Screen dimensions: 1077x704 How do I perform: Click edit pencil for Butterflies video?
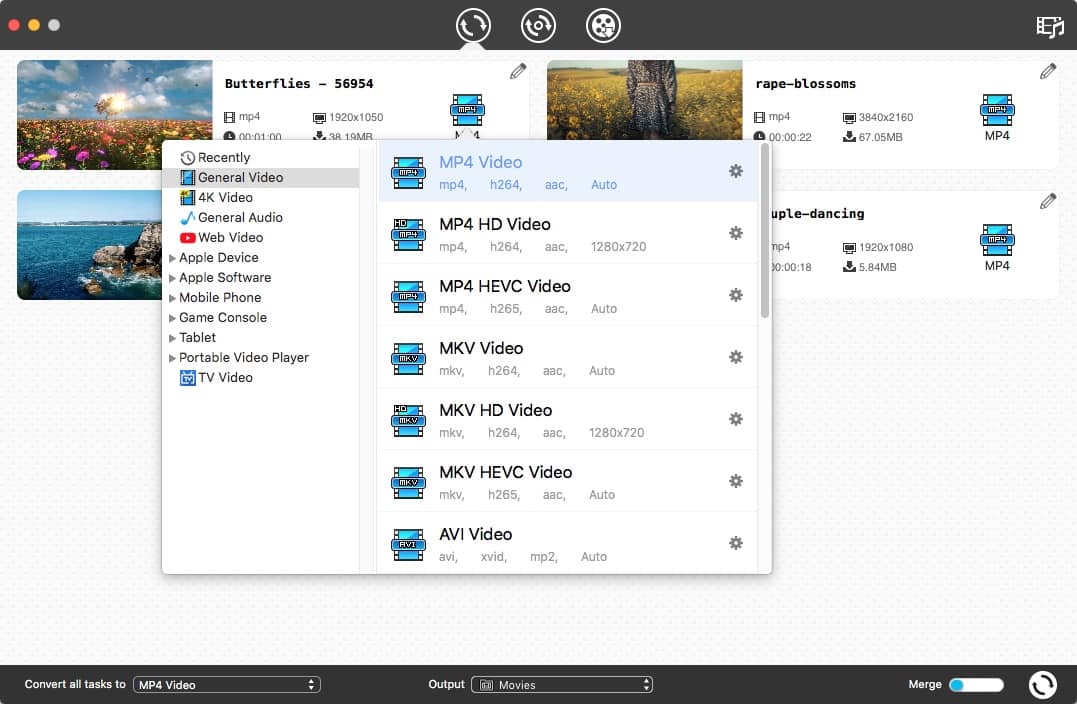(x=518, y=70)
